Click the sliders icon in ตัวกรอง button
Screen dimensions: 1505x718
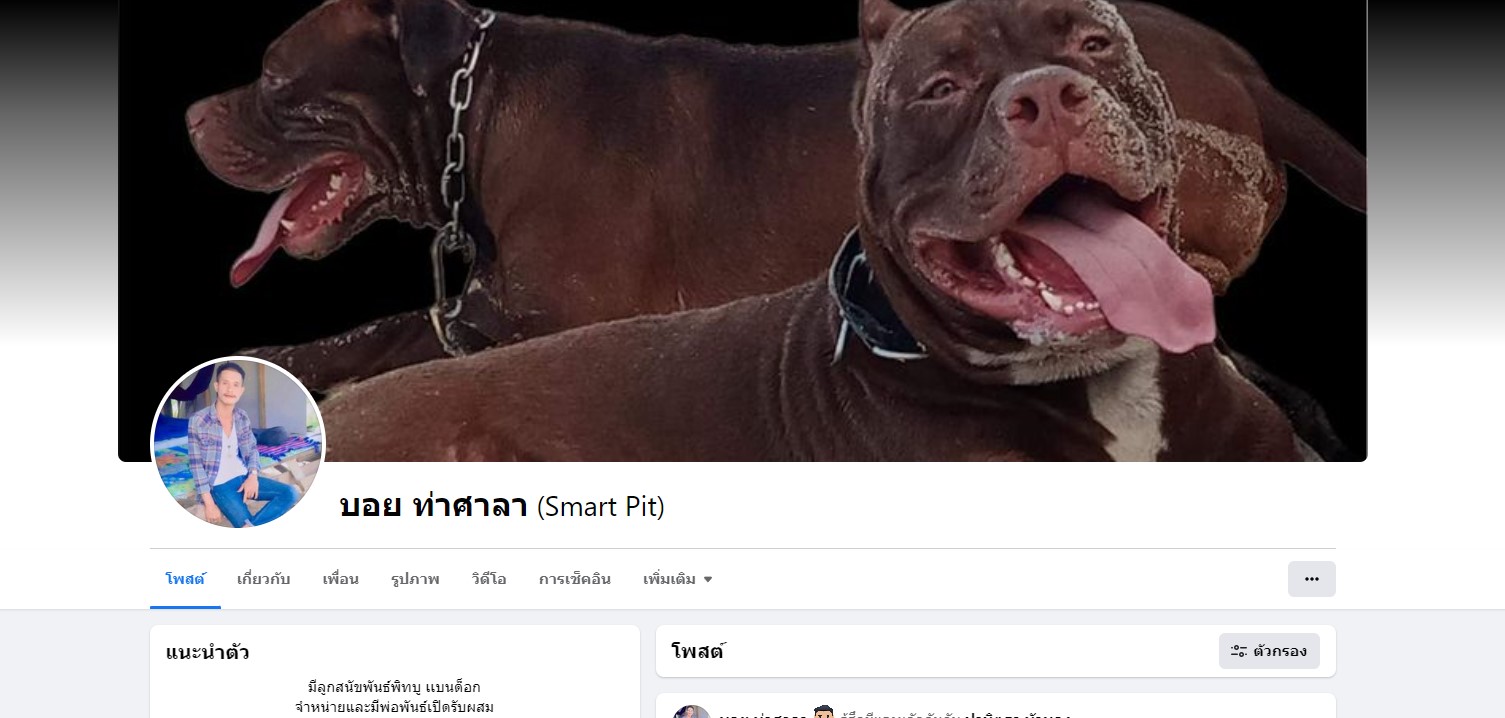tap(1239, 651)
